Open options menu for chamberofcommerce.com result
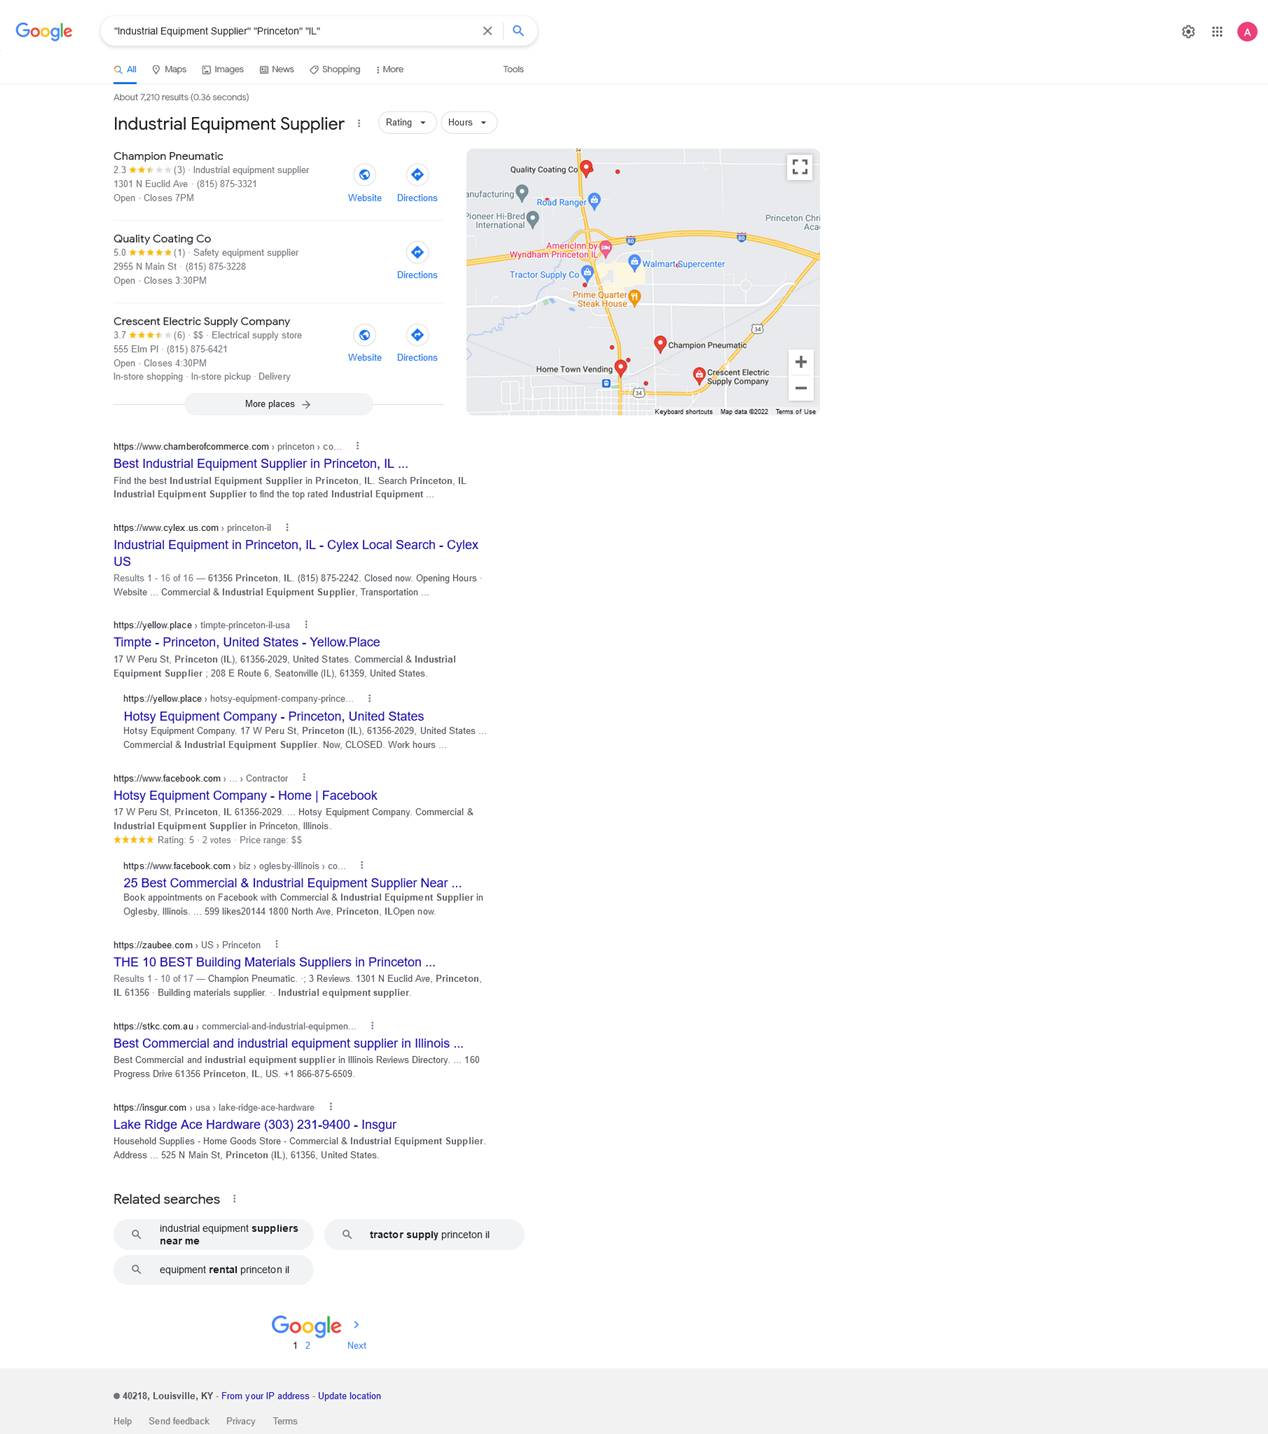The height and width of the screenshot is (1434, 1268). (x=357, y=446)
